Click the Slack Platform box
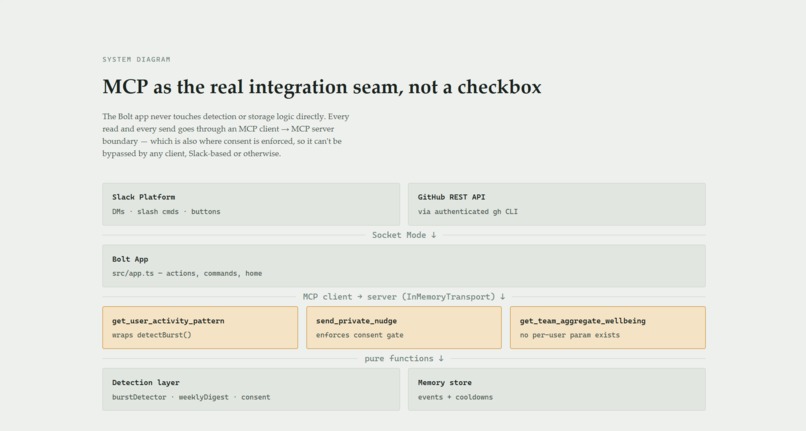Viewport: 806px width, 431px height. tap(251, 204)
